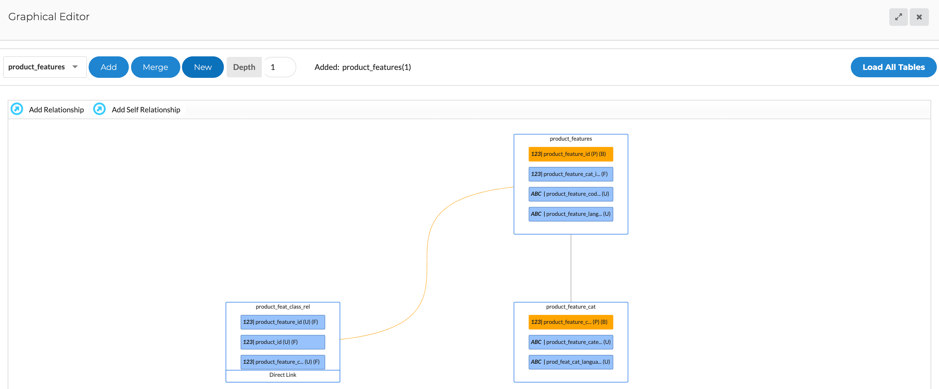Click the Graphical Editor title text
Image resolution: width=939 pixels, height=389 pixels.
pos(49,17)
